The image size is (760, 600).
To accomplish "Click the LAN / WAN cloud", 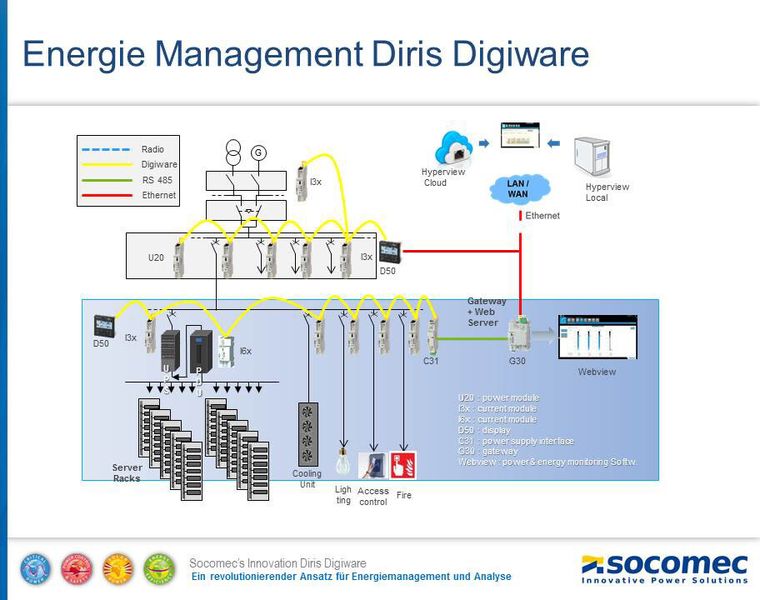I will 518,189.
